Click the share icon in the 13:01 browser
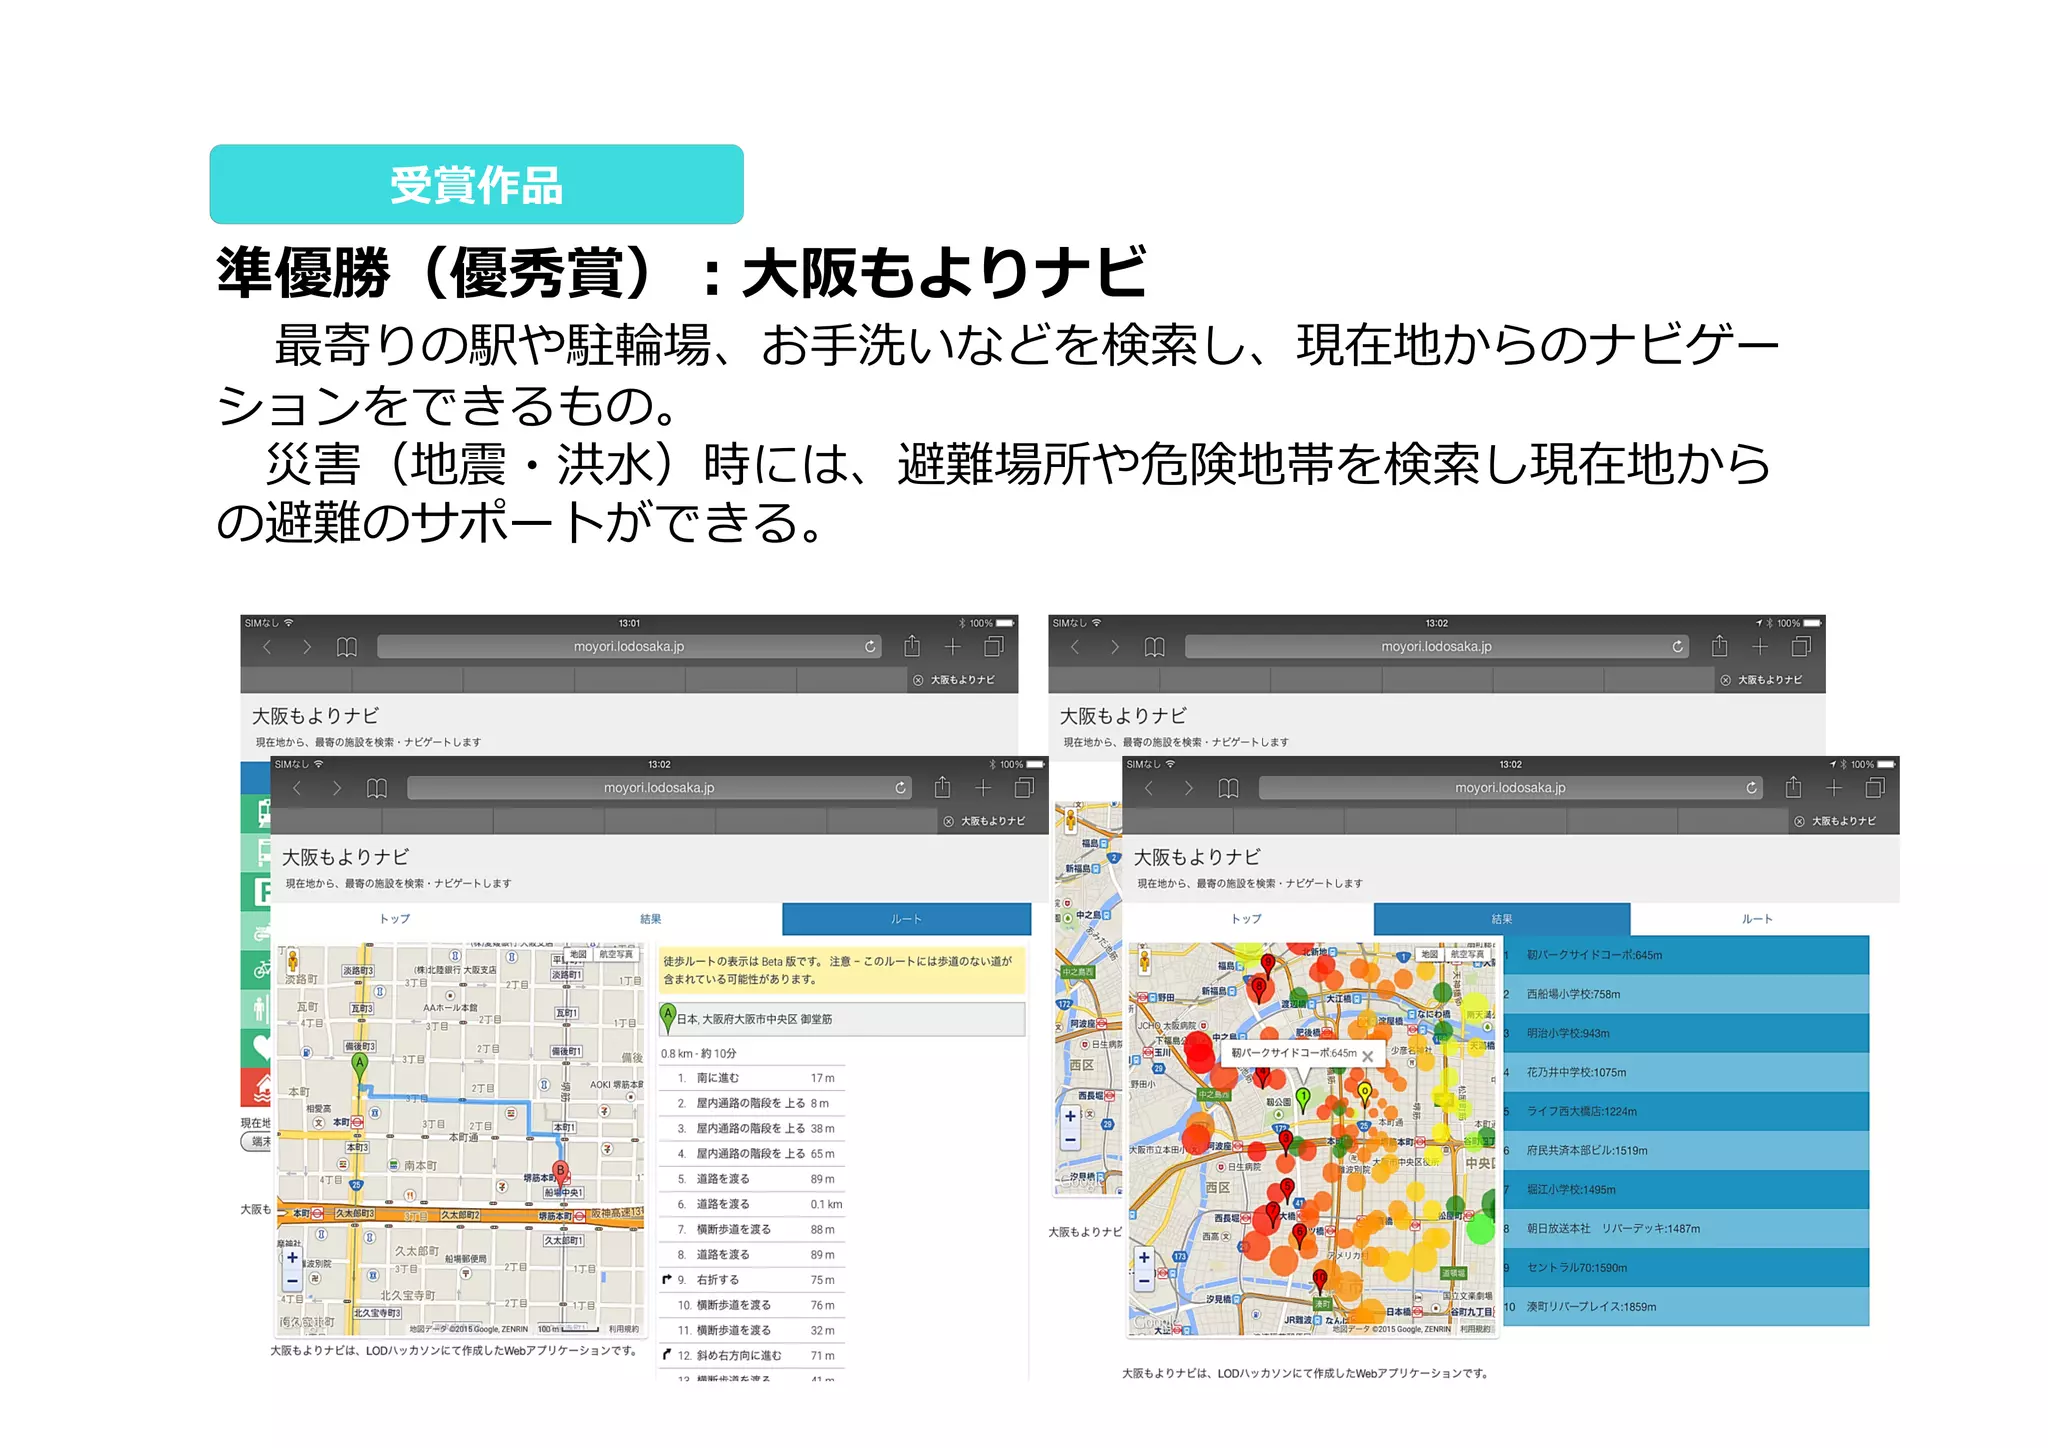 pyautogui.click(x=912, y=646)
